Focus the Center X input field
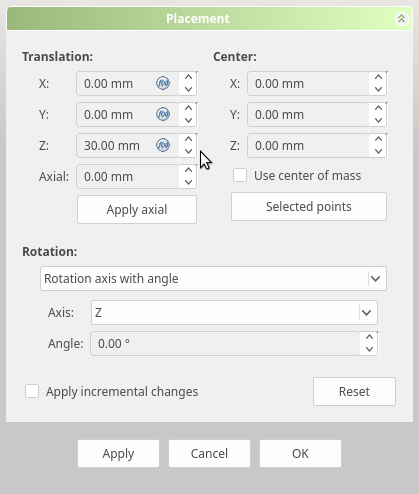This screenshot has height=494, width=419. tap(308, 83)
